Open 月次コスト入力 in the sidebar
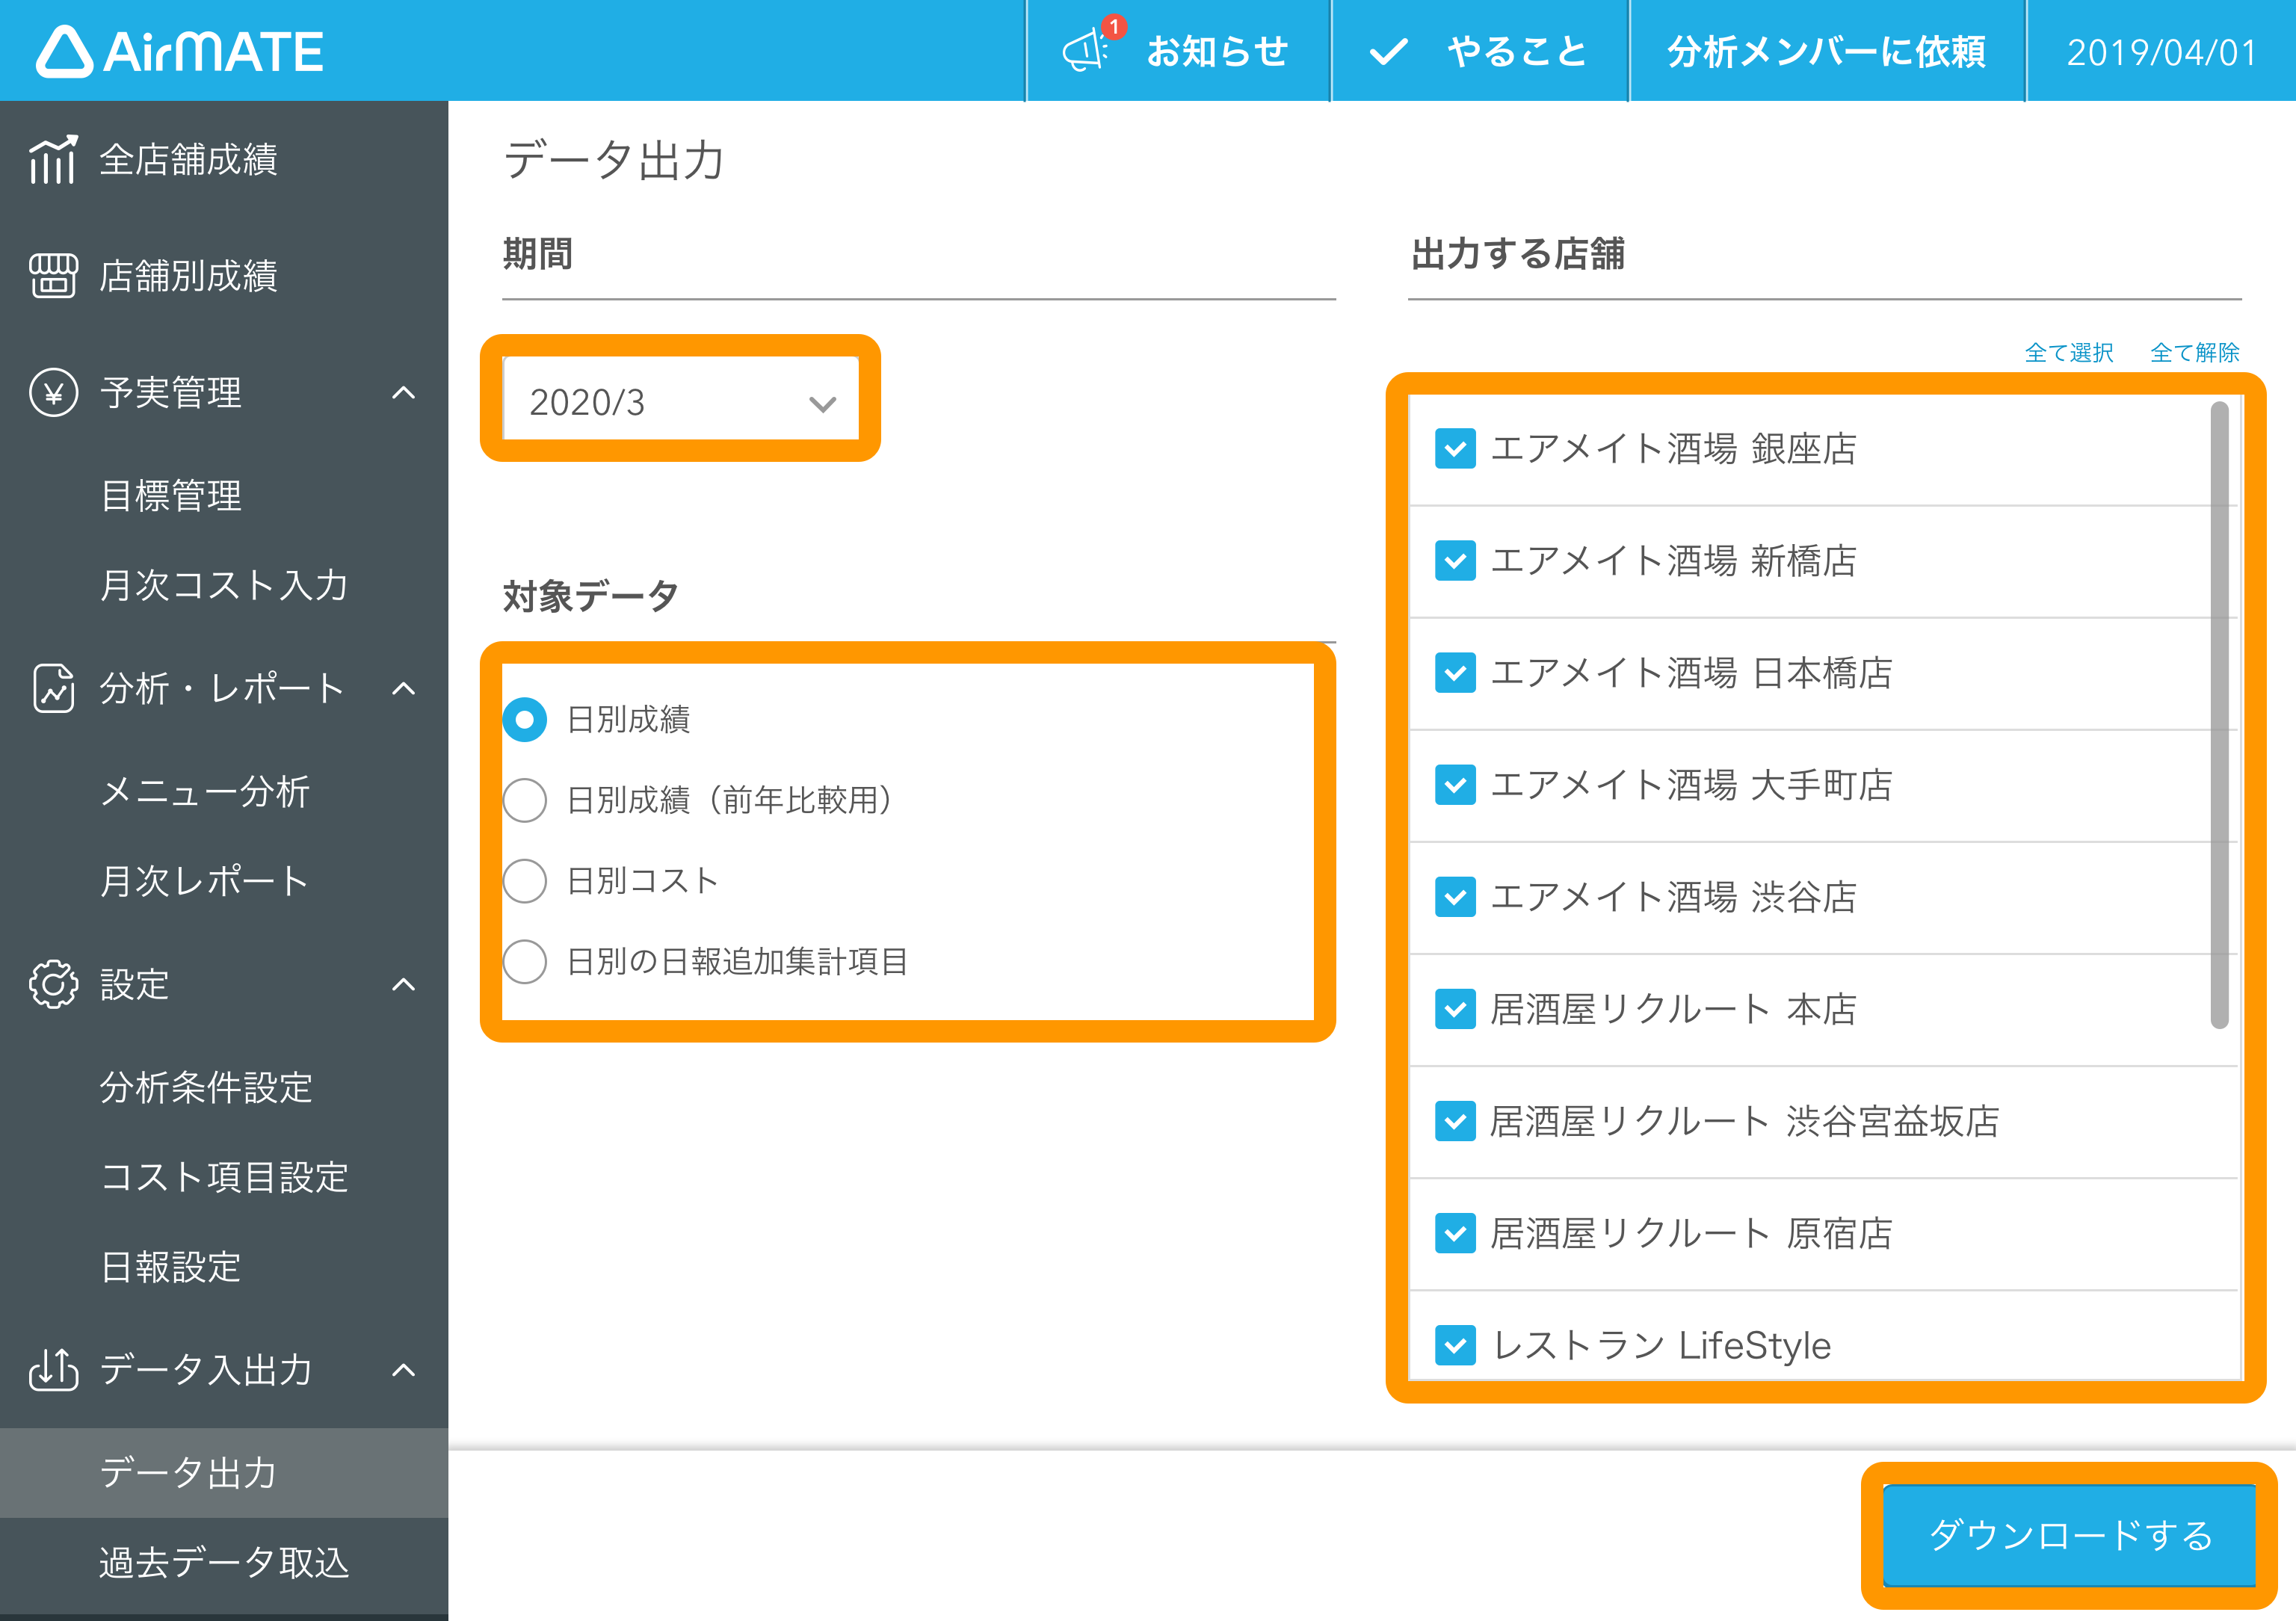 click(224, 585)
